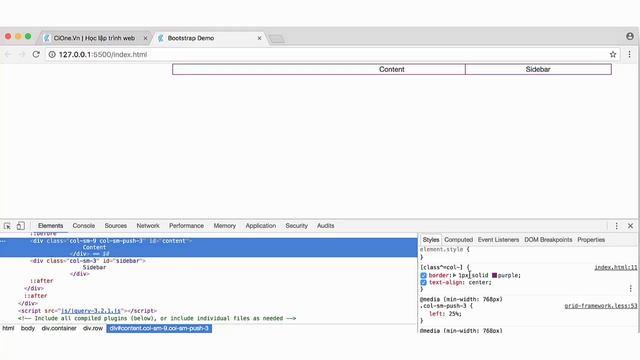Viewport: 640px width, 360px height.
Task: Switch to CiOne.Vn browser tab
Action: coord(94,38)
